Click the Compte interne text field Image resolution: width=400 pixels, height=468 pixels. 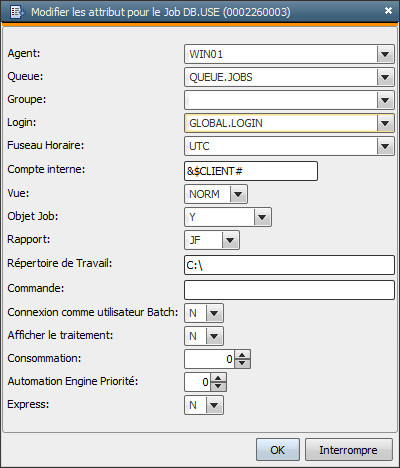coord(251,171)
